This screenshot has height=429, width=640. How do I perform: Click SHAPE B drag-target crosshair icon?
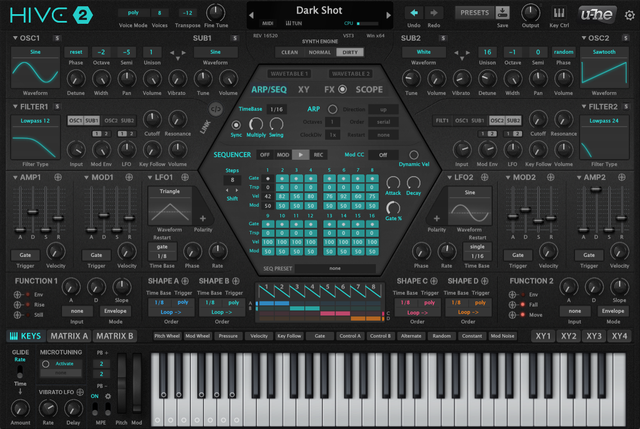pyautogui.click(x=236, y=281)
